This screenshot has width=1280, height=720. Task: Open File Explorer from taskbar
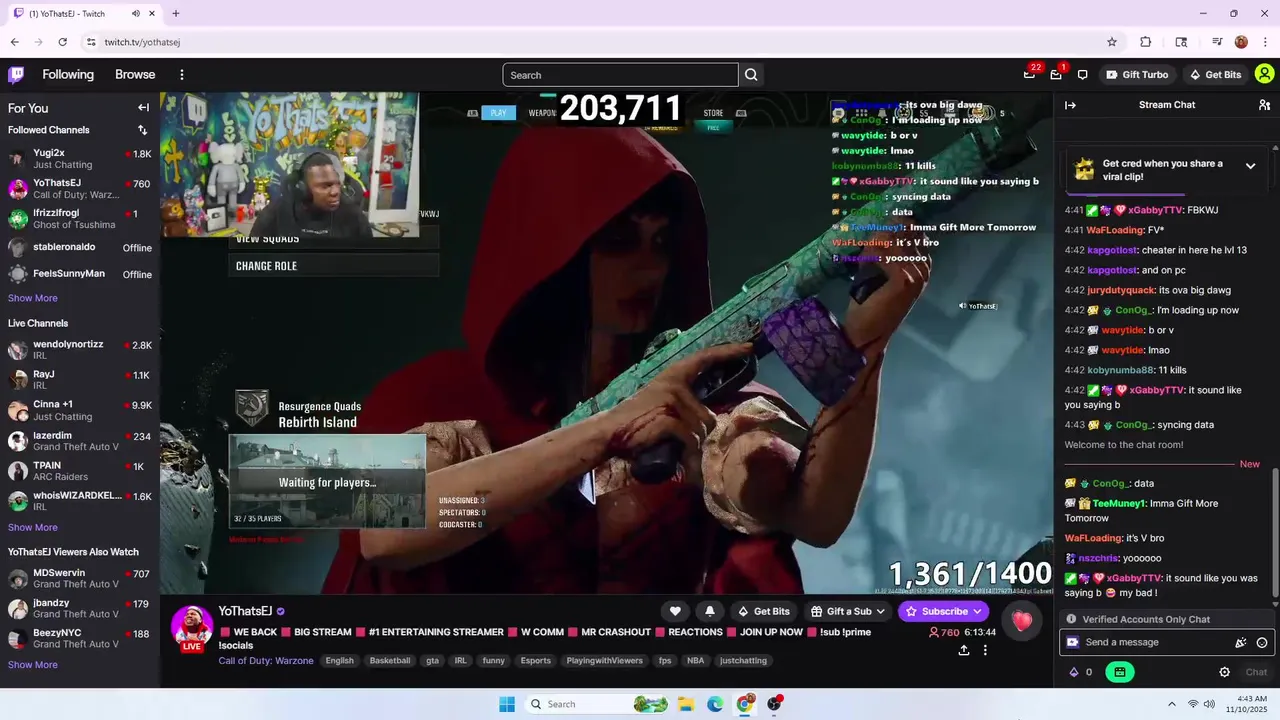[686, 704]
